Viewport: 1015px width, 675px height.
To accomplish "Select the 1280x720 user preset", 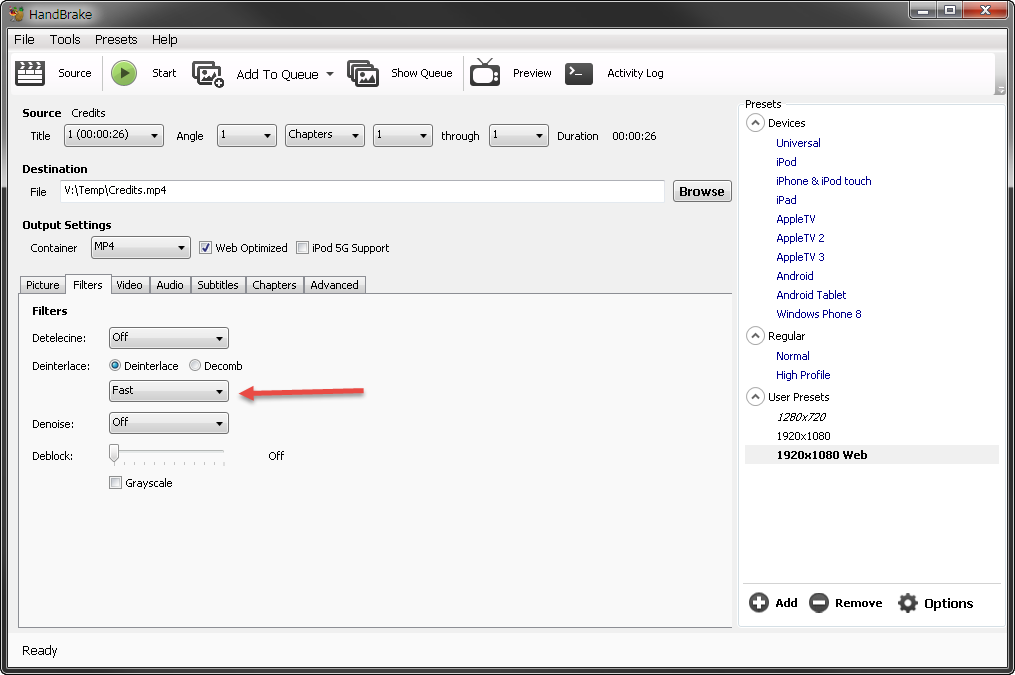I will click(x=801, y=417).
